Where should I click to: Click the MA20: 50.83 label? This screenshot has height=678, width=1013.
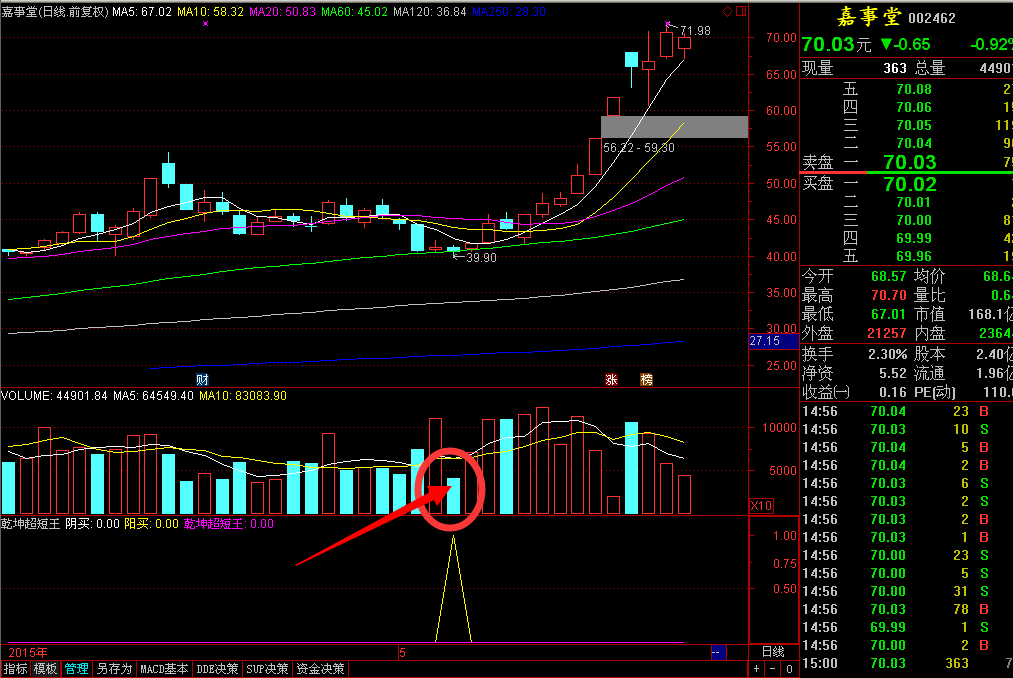[x=282, y=12]
